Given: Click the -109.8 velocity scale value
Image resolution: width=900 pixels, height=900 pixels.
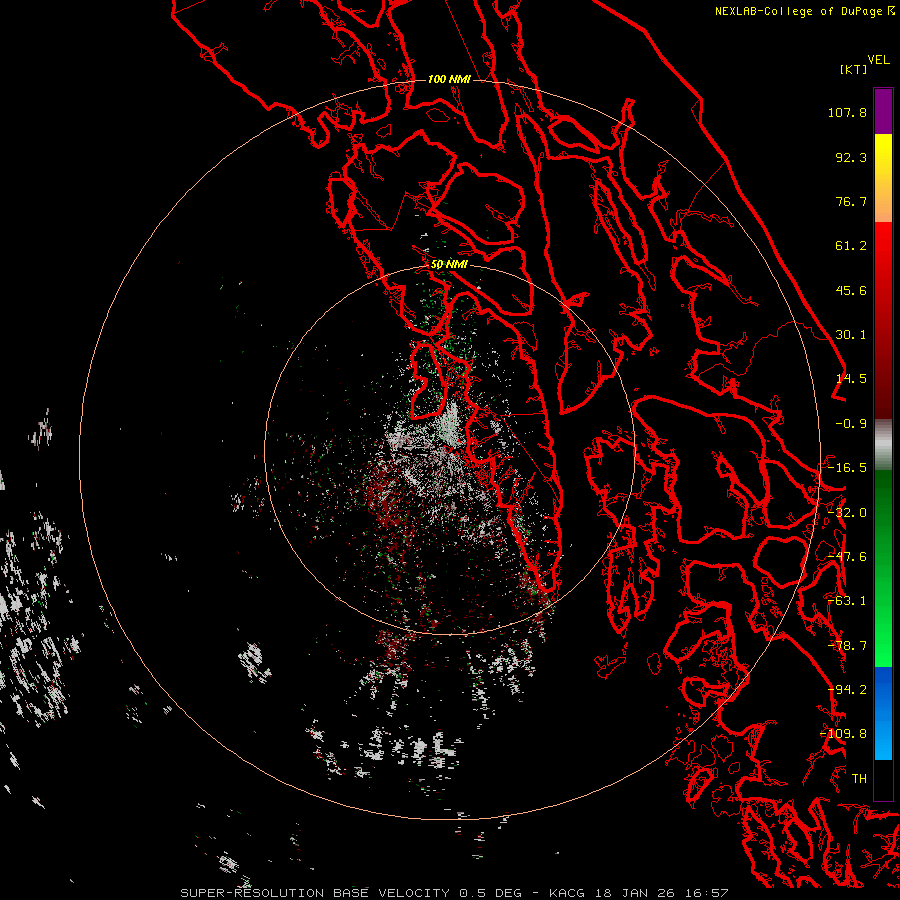Looking at the screenshot, I should (844, 734).
